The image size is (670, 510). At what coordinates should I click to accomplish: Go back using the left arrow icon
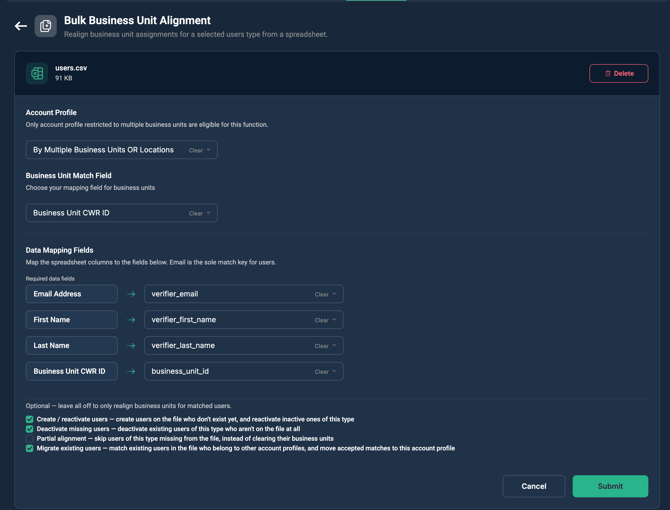(21, 26)
